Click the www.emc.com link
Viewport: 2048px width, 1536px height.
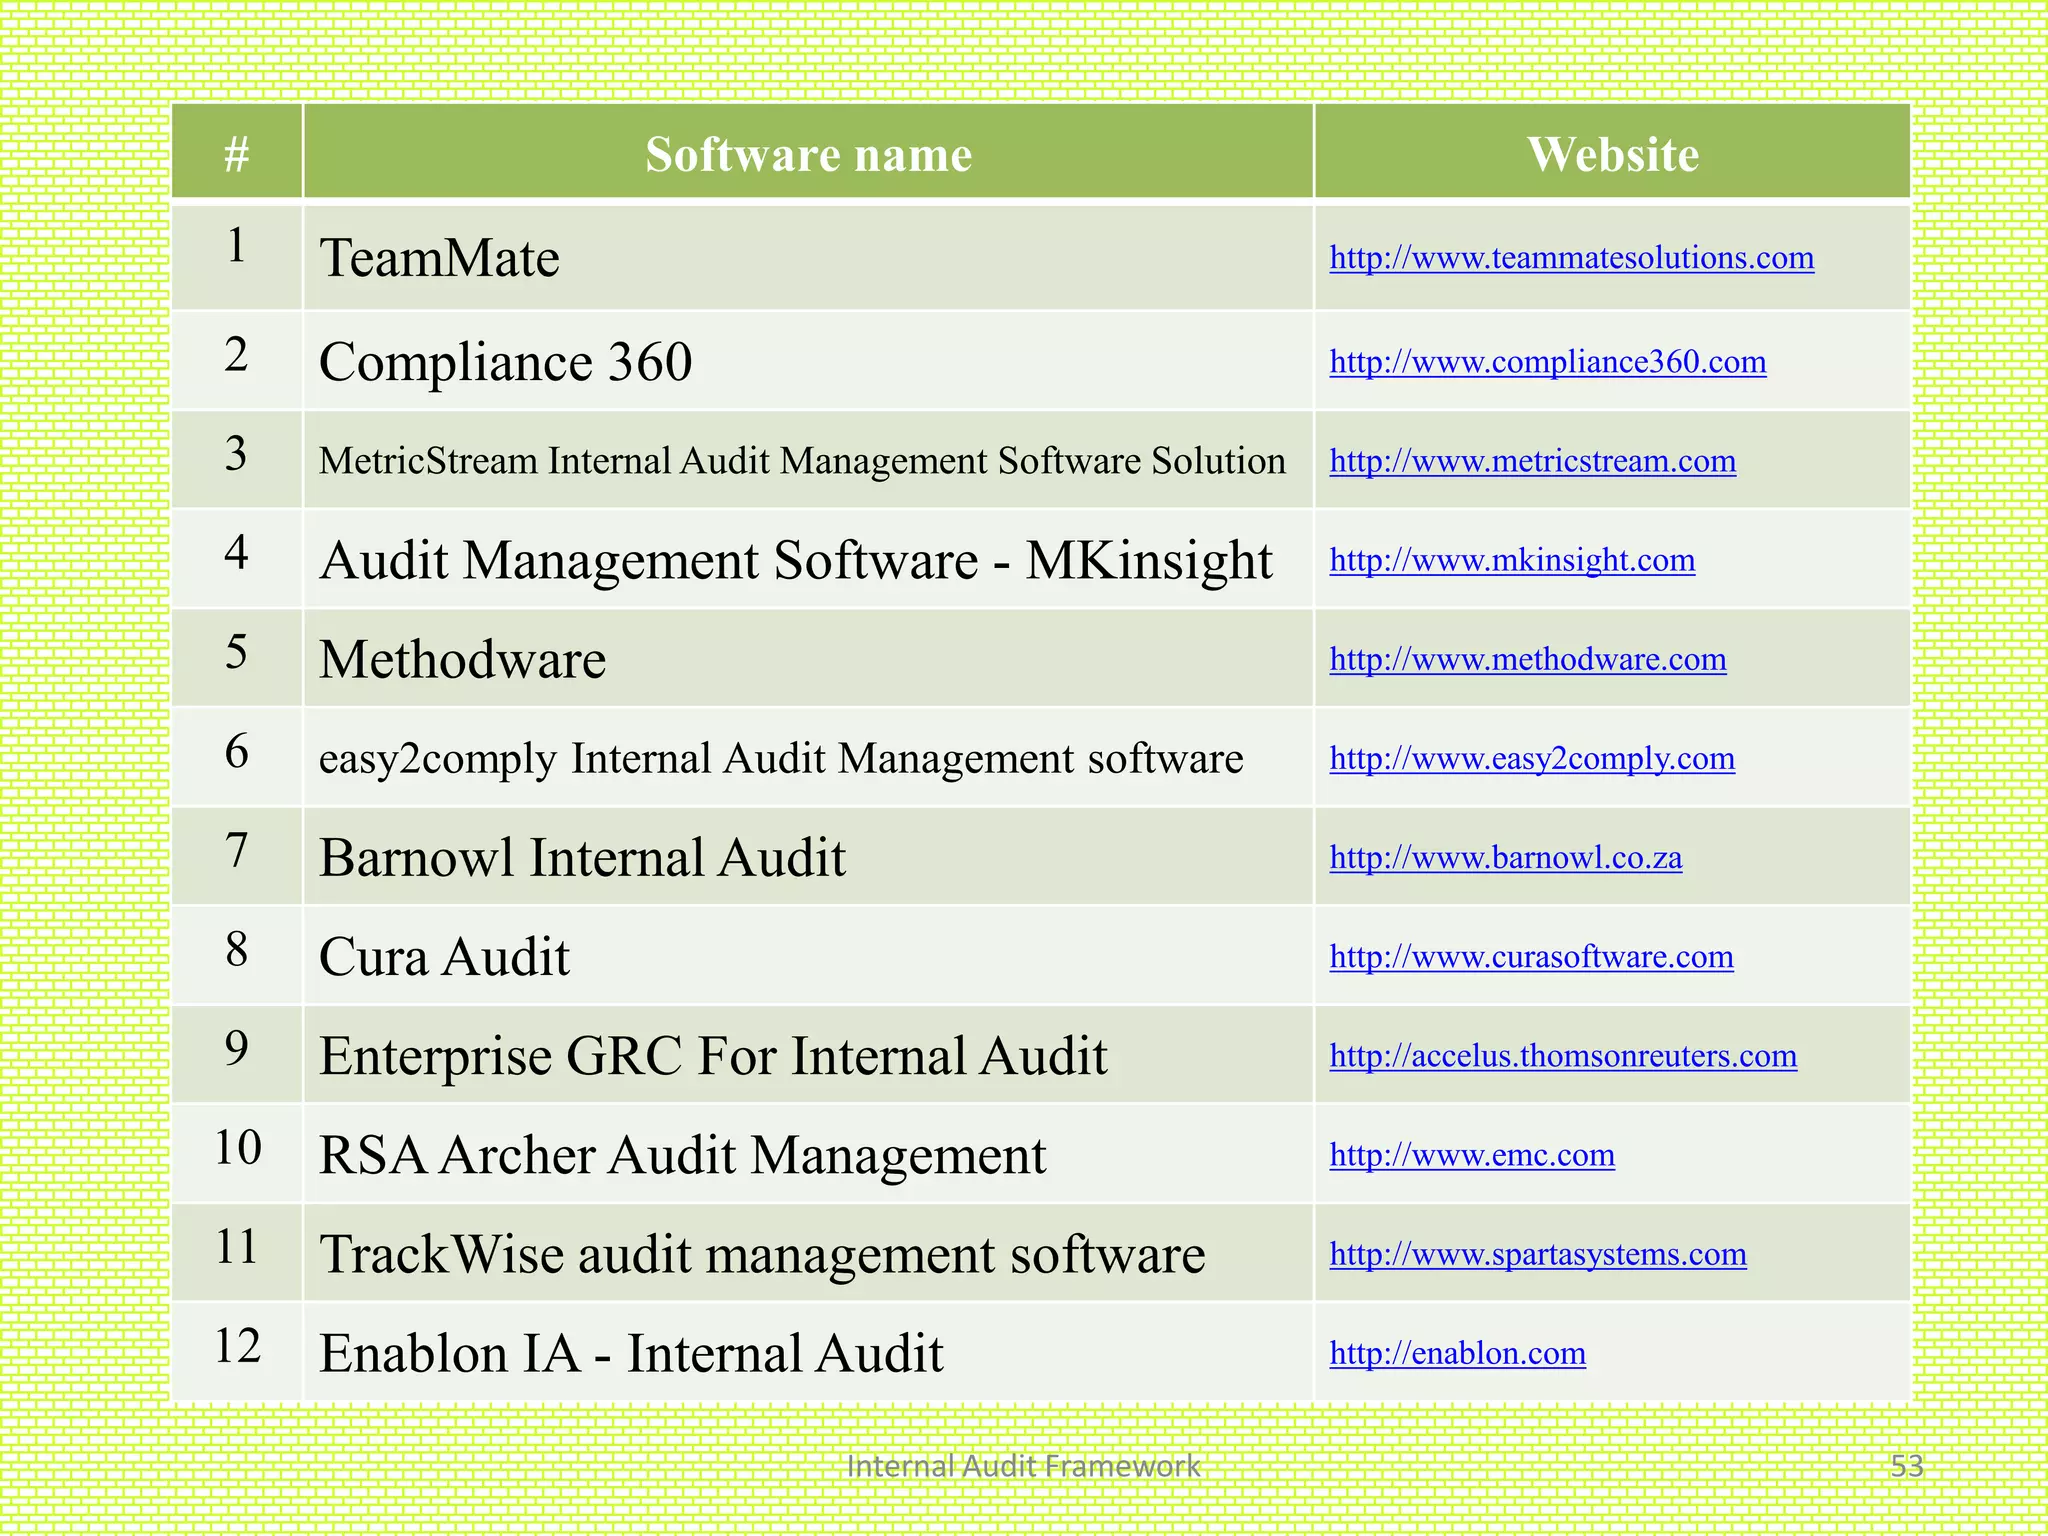pyautogui.click(x=1471, y=1154)
